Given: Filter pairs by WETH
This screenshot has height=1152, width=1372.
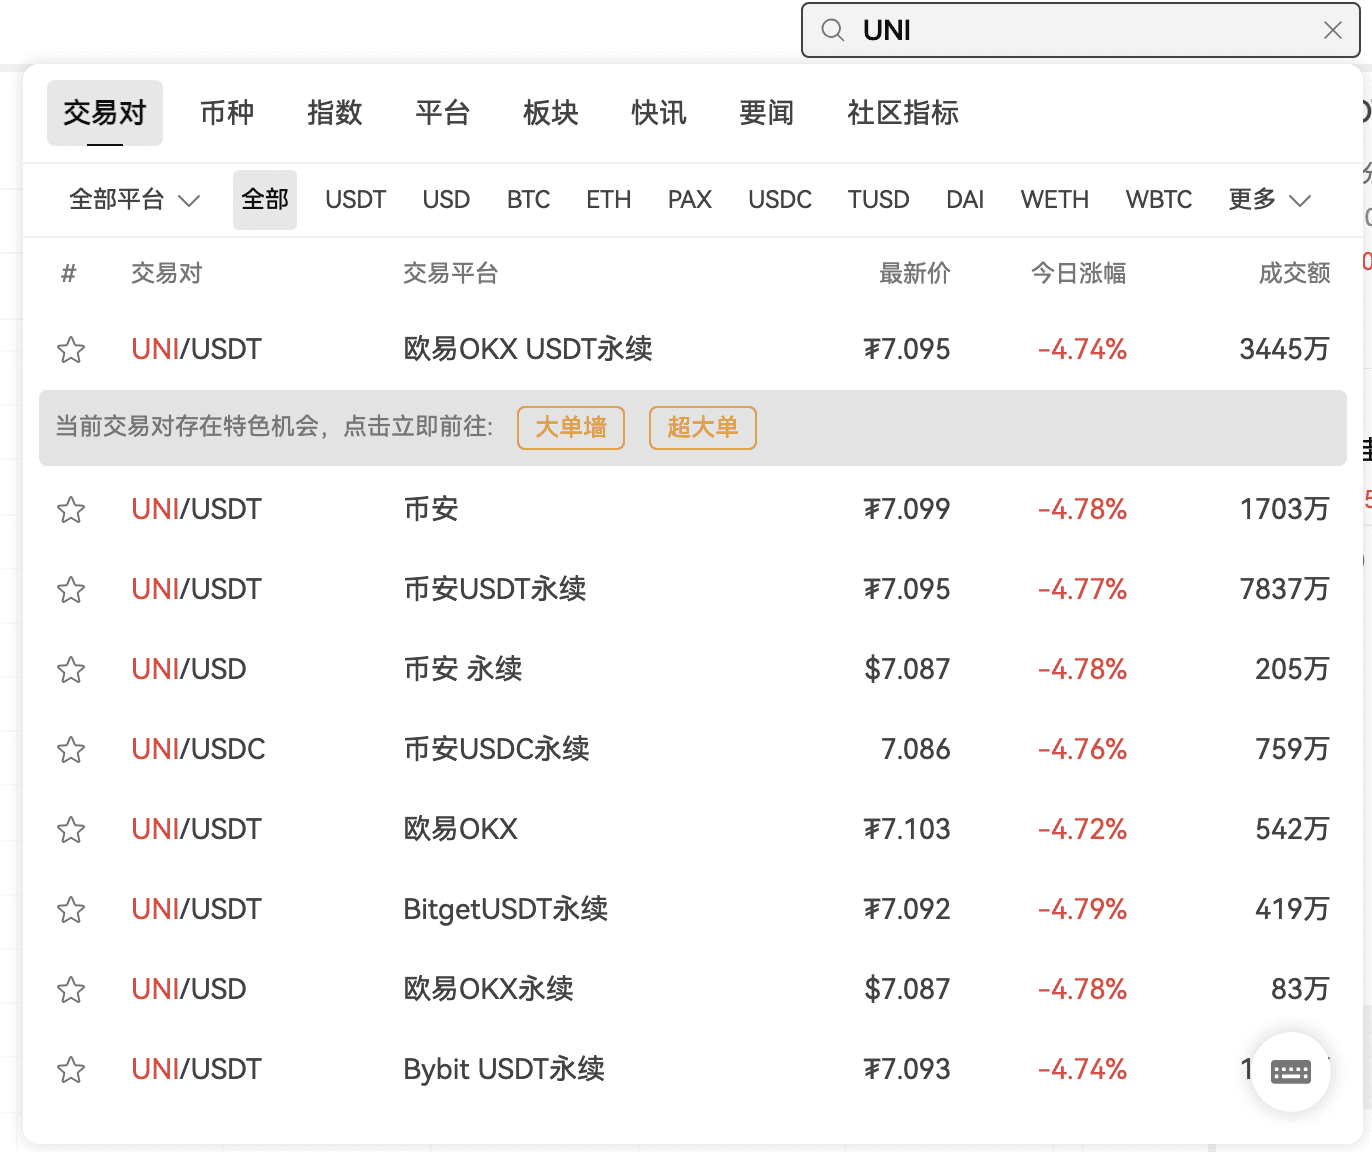Looking at the screenshot, I should [x=1055, y=200].
